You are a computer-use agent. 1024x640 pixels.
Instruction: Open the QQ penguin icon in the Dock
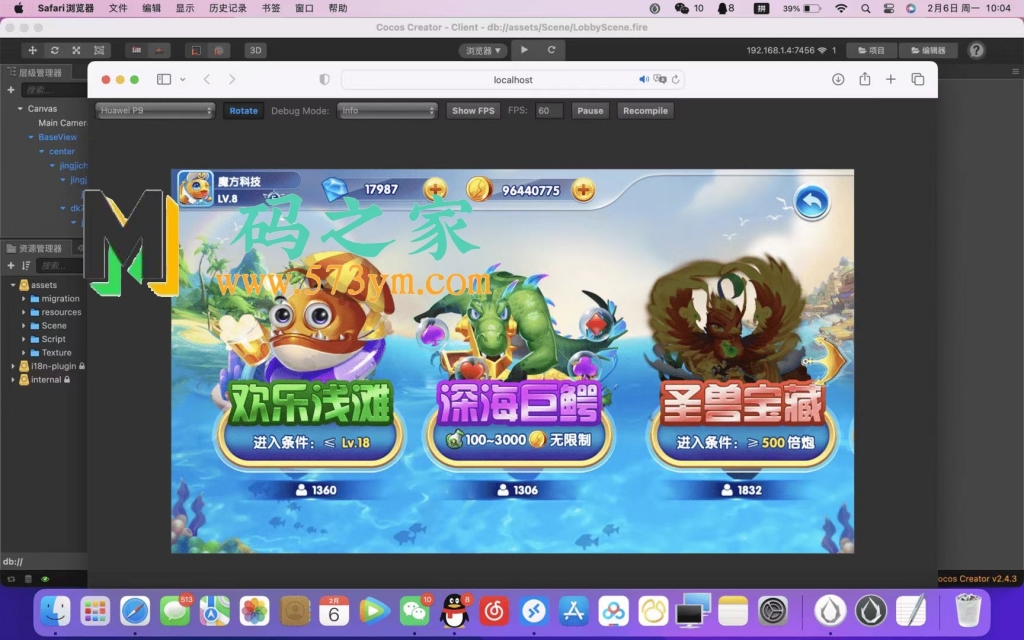click(x=454, y=611)
